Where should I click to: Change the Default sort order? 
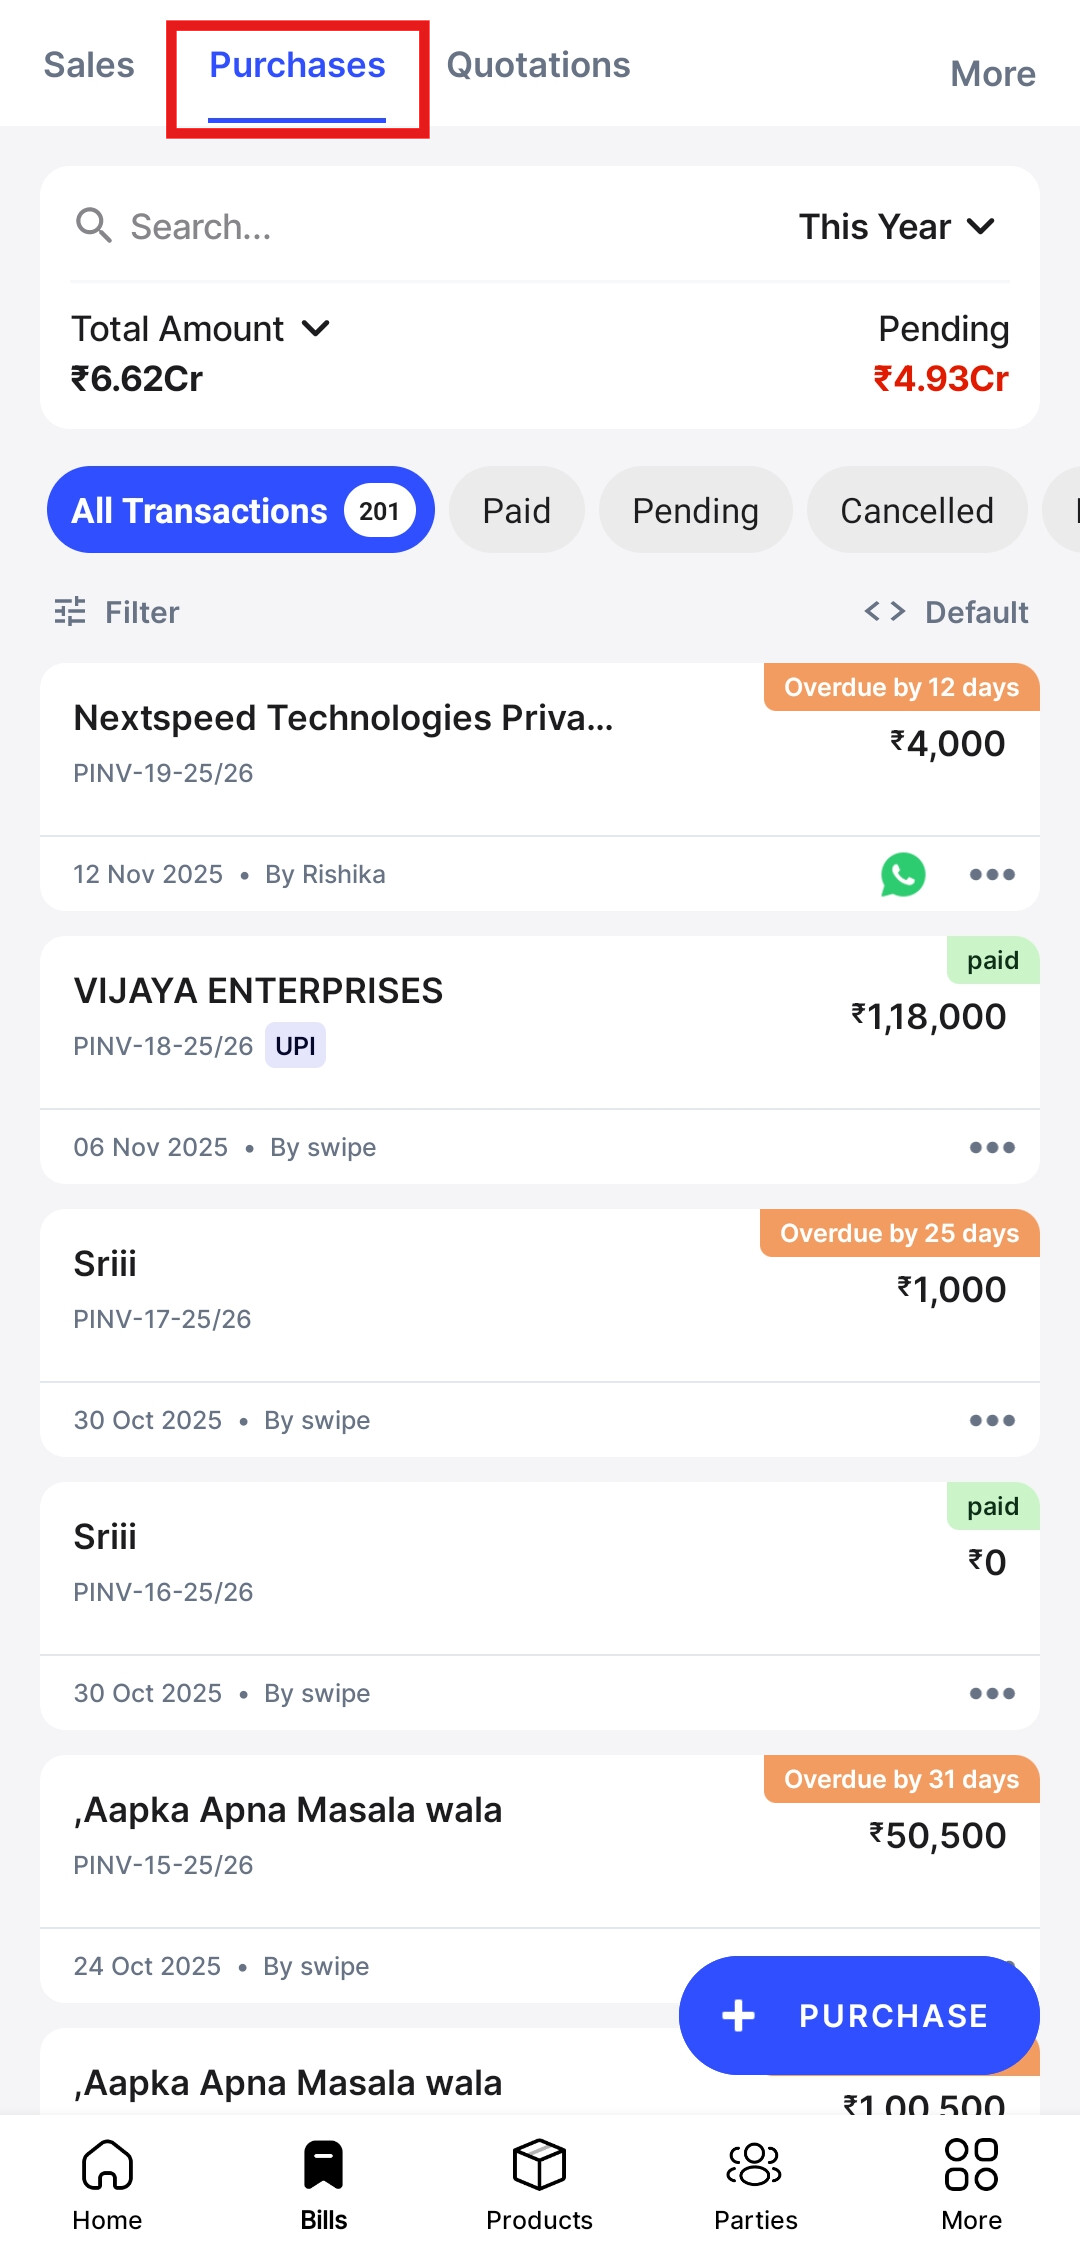click(946, 612)
